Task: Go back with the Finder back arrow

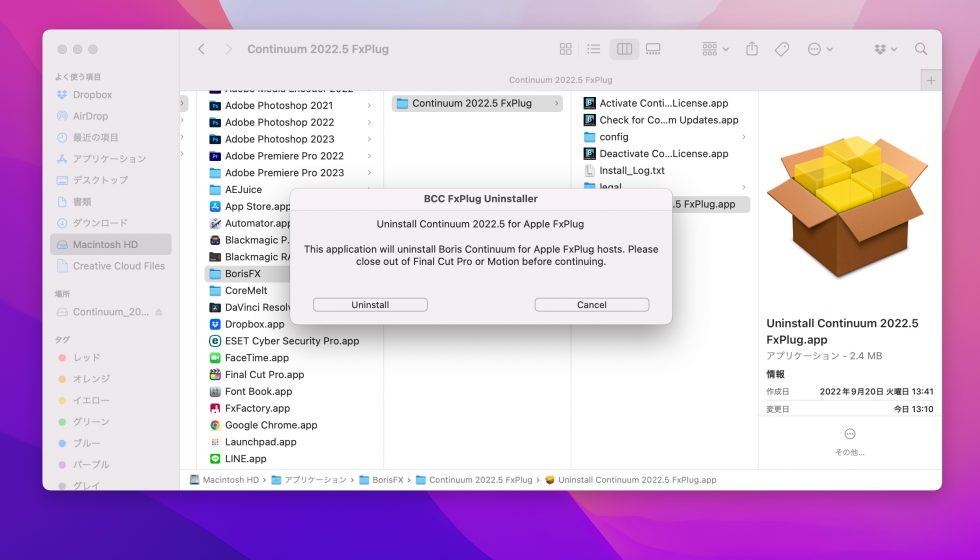Action: coord(201,49)
